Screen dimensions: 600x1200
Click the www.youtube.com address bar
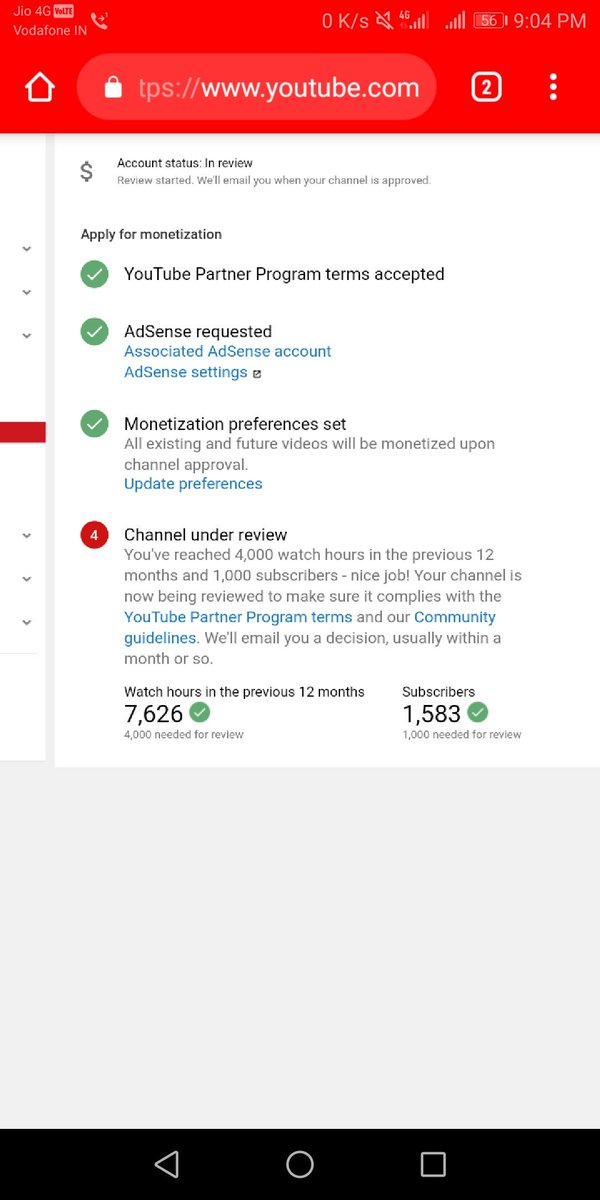tap(257, 88)
